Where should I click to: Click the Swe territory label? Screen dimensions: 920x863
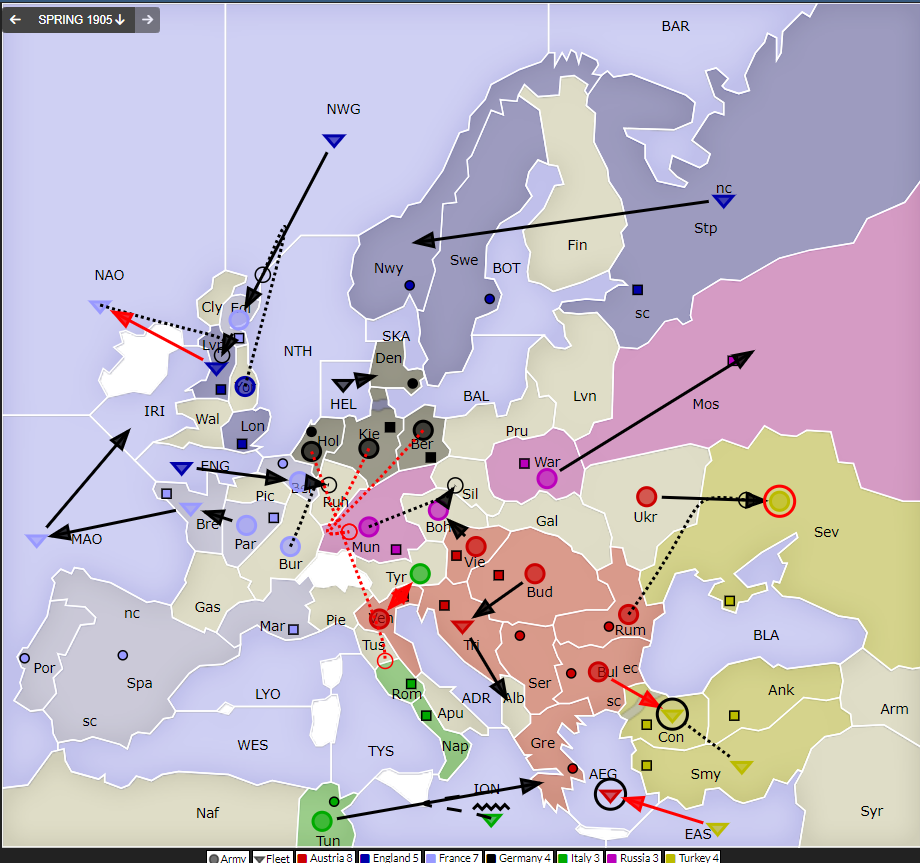[x=464, y=260]
